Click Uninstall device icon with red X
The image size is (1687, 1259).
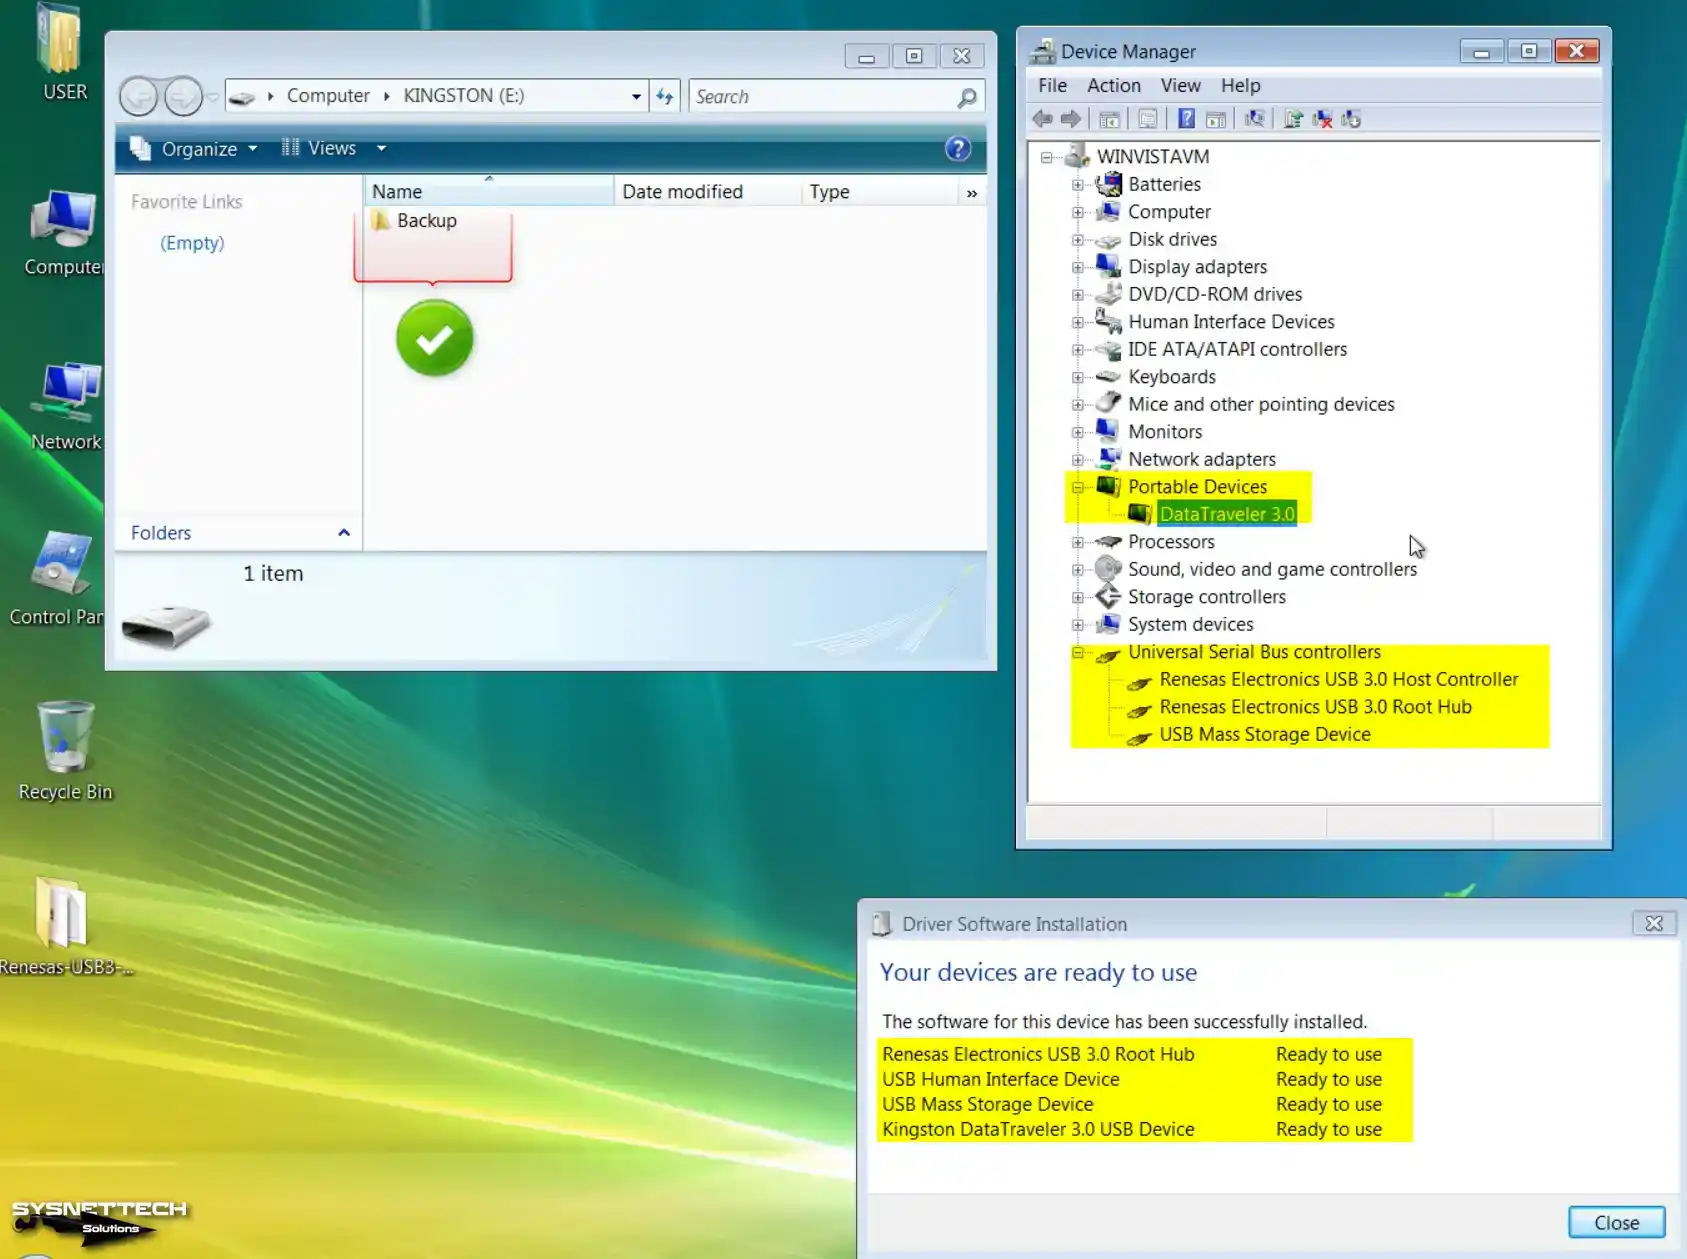point(1322,119)
